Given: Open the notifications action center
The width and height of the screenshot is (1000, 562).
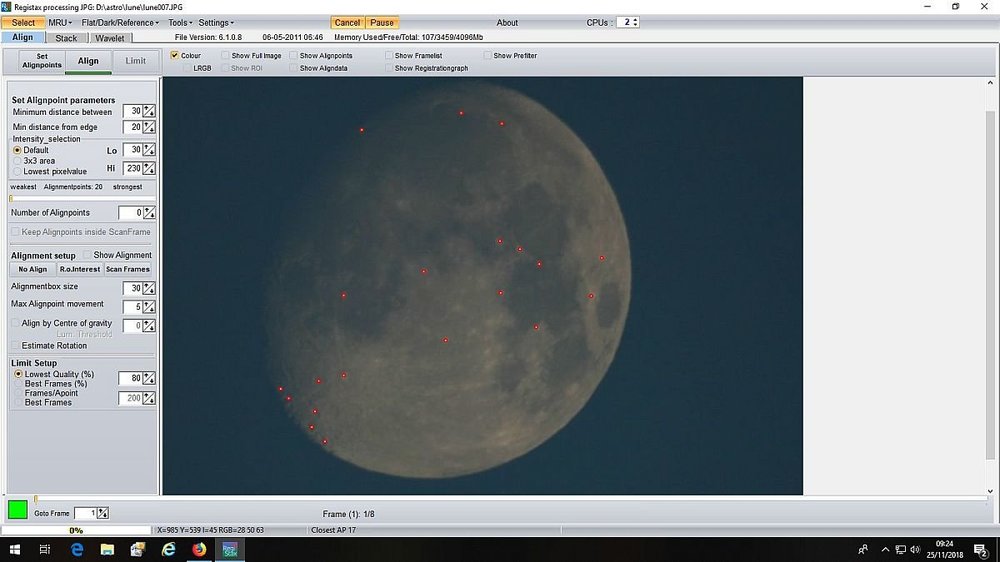Looking at the screenshot, I should (981, 549).
